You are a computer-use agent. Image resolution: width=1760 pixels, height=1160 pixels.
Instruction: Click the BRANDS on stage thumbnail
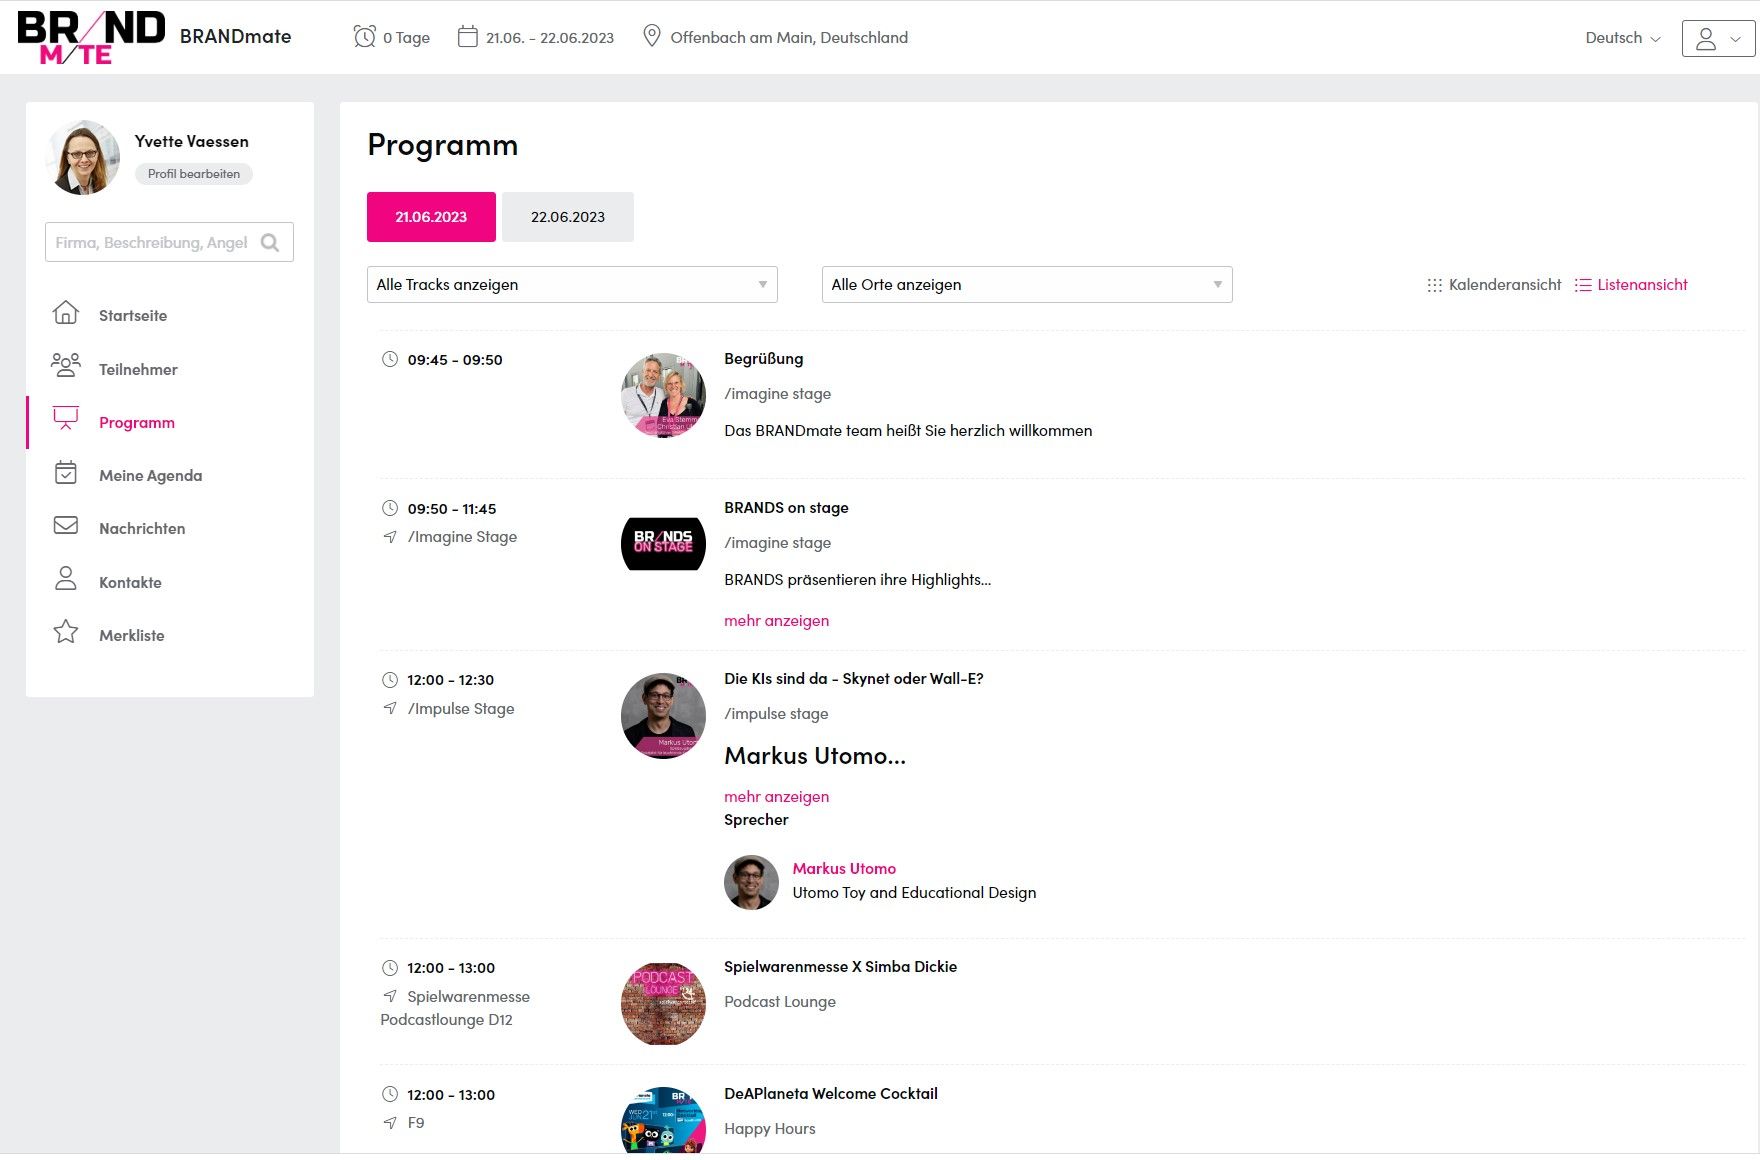click(663, 544)
